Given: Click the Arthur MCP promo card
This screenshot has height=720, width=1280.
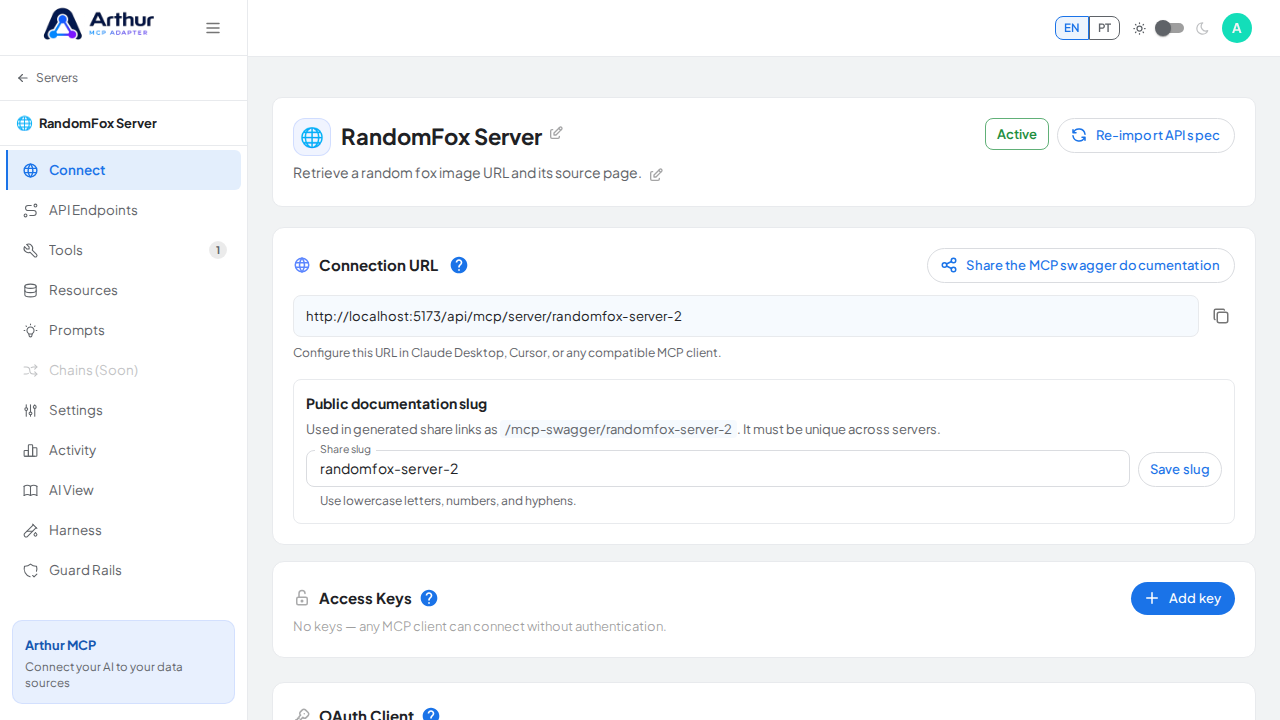Looking at the screenshot, I should (x=123, y=662).
